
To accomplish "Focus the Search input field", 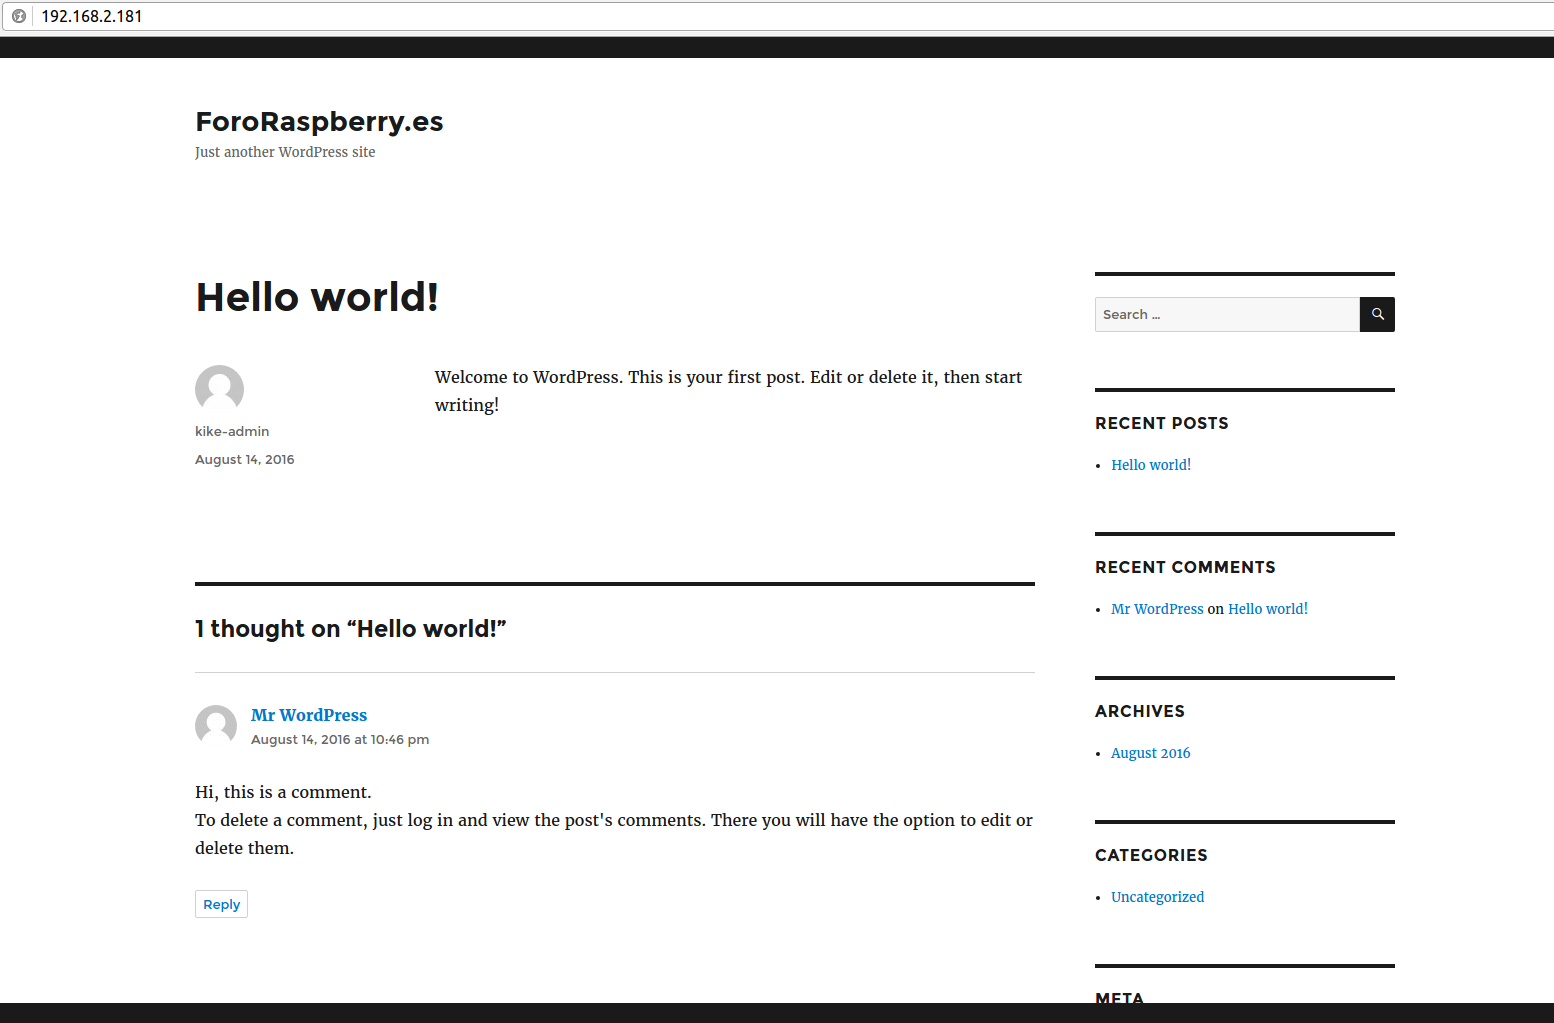I will point(1226,314).
